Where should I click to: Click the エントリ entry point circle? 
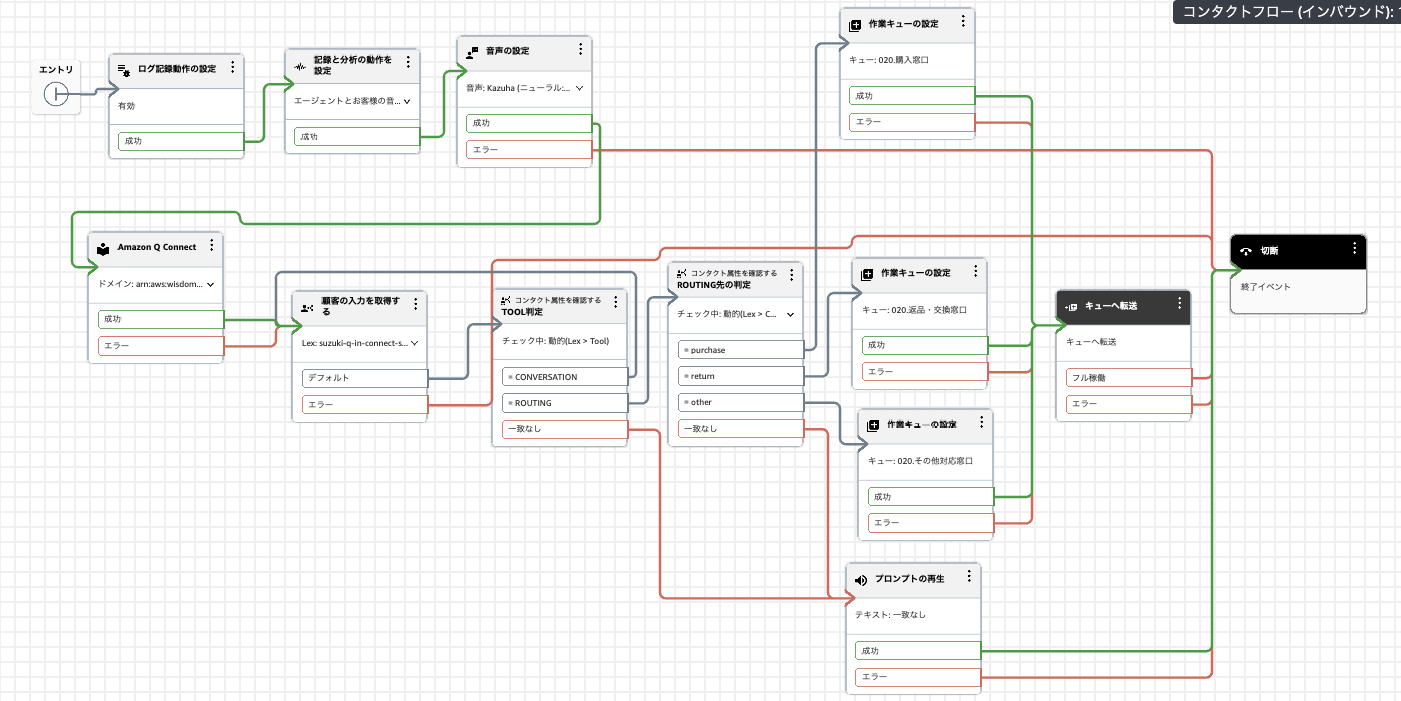pos(56,93)
